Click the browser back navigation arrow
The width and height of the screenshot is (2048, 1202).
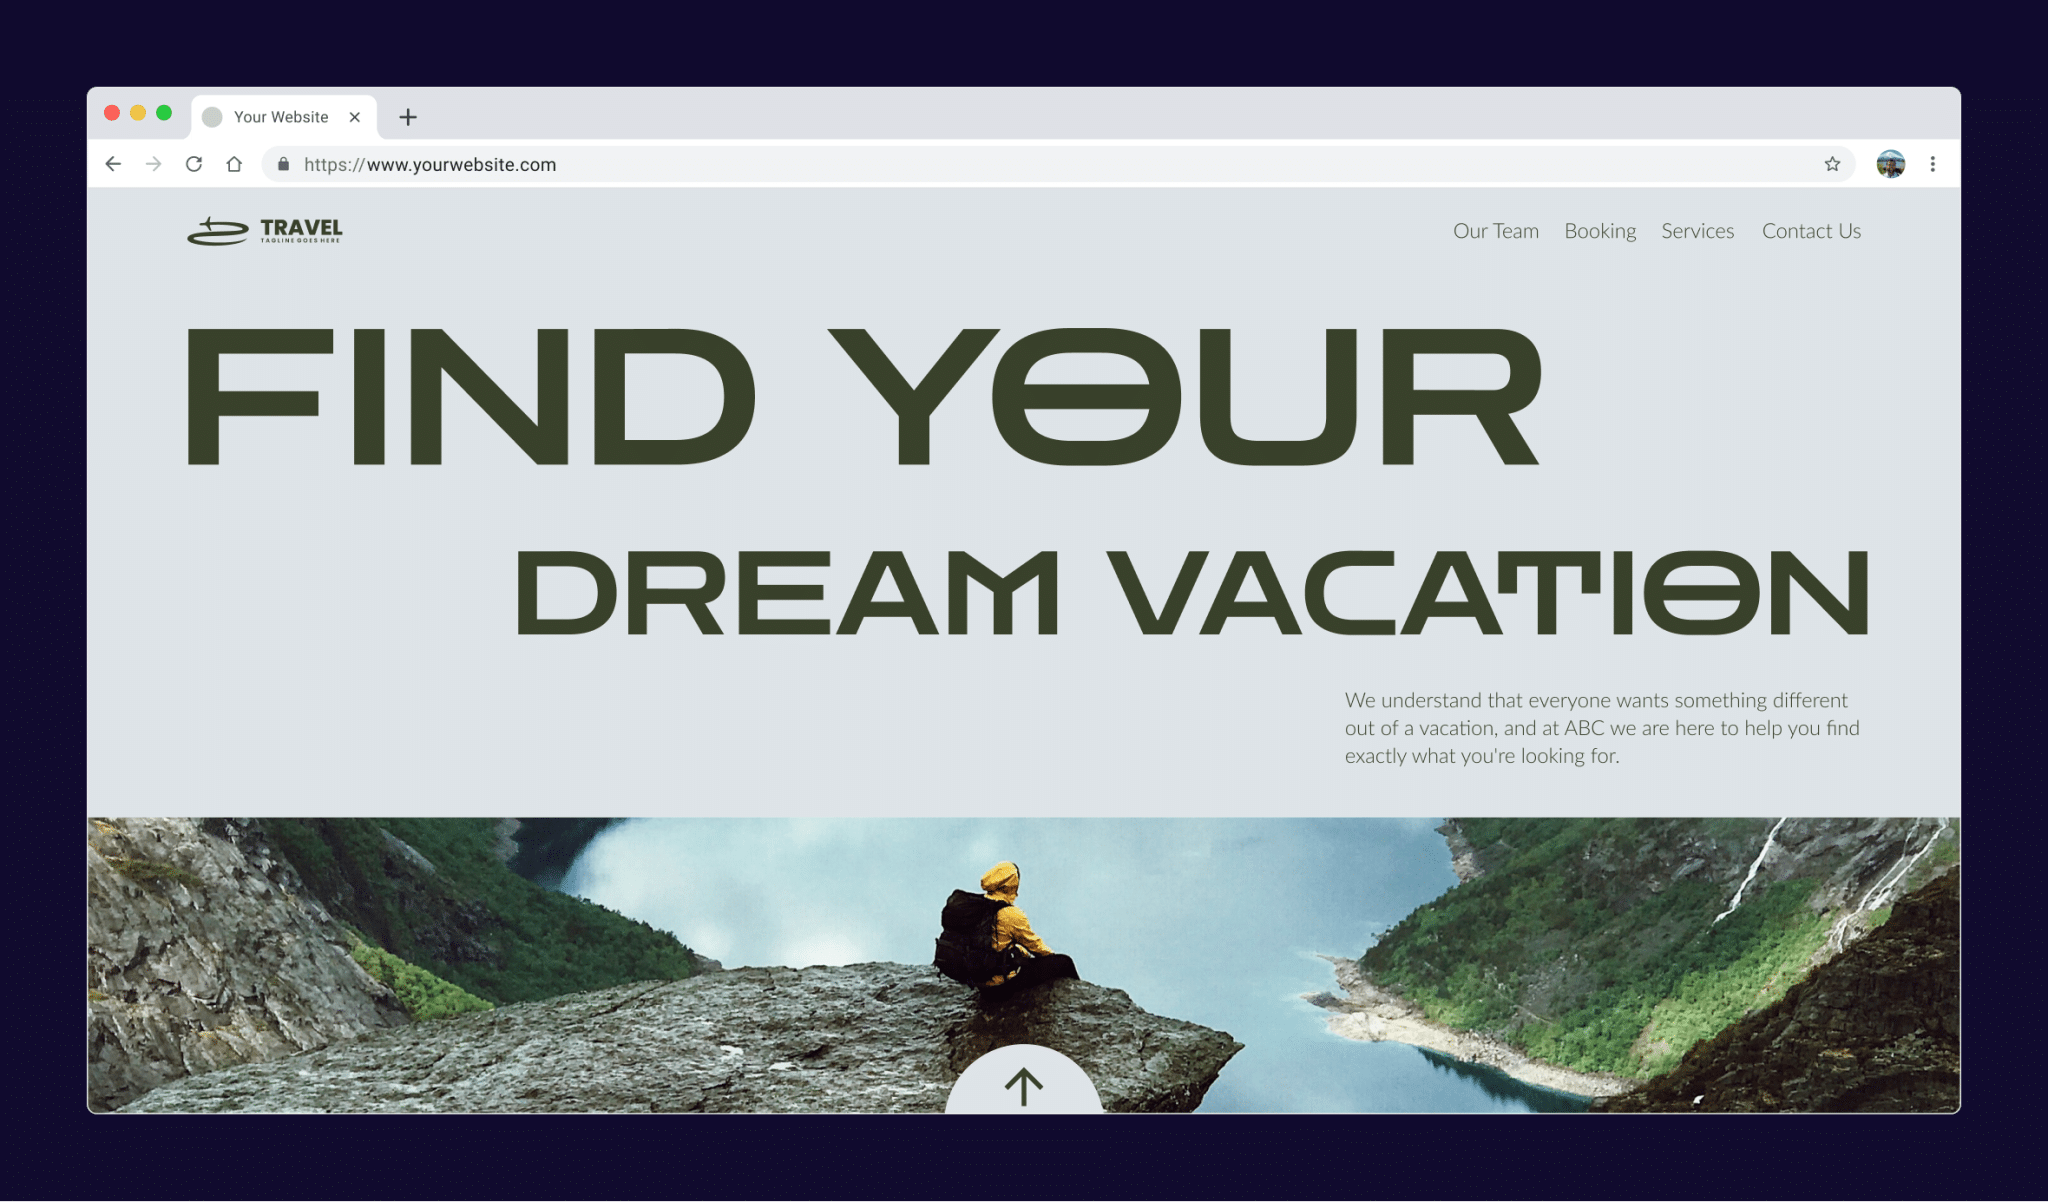[114, 163]
